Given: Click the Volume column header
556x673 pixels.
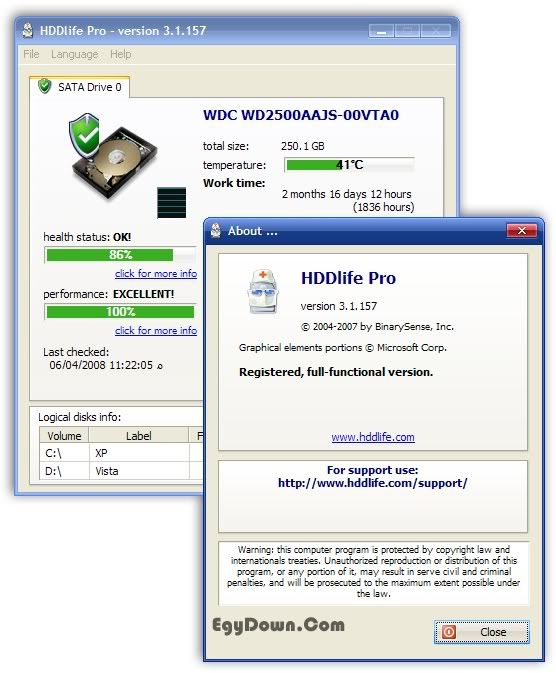Looking at the screenshot, I should point(64,436).
